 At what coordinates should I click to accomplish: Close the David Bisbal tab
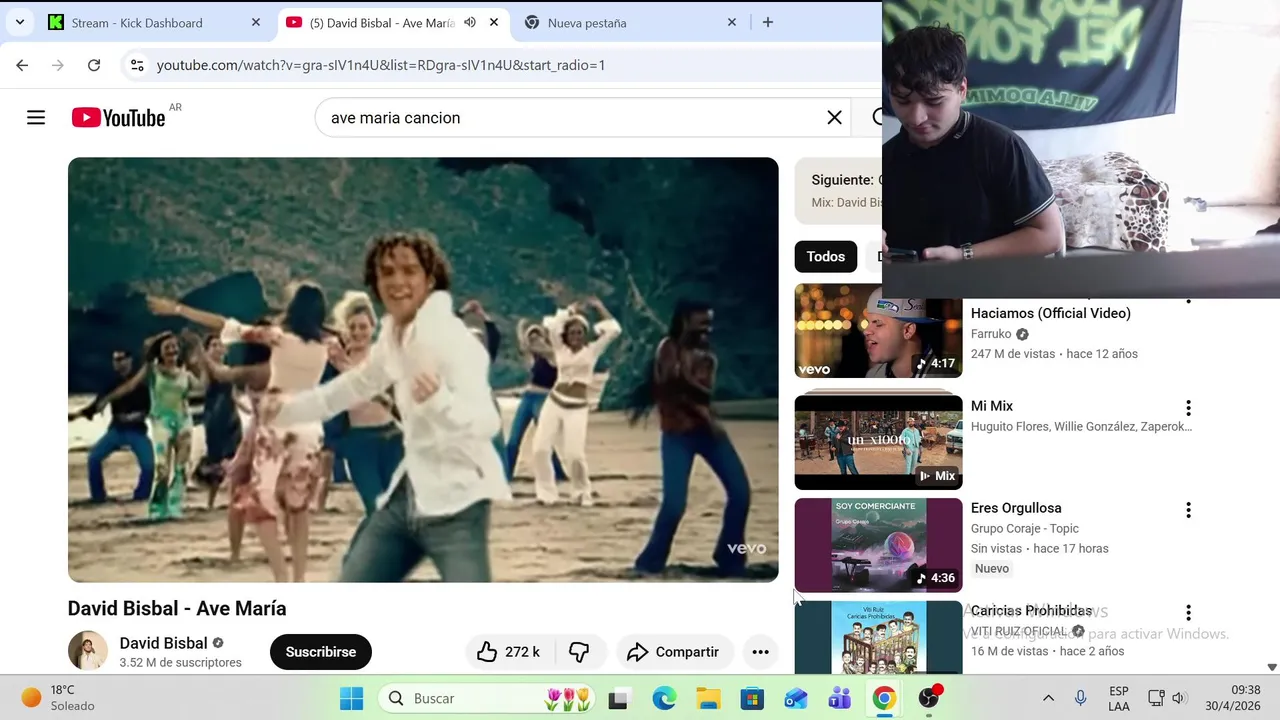click(x=494, y=22)
